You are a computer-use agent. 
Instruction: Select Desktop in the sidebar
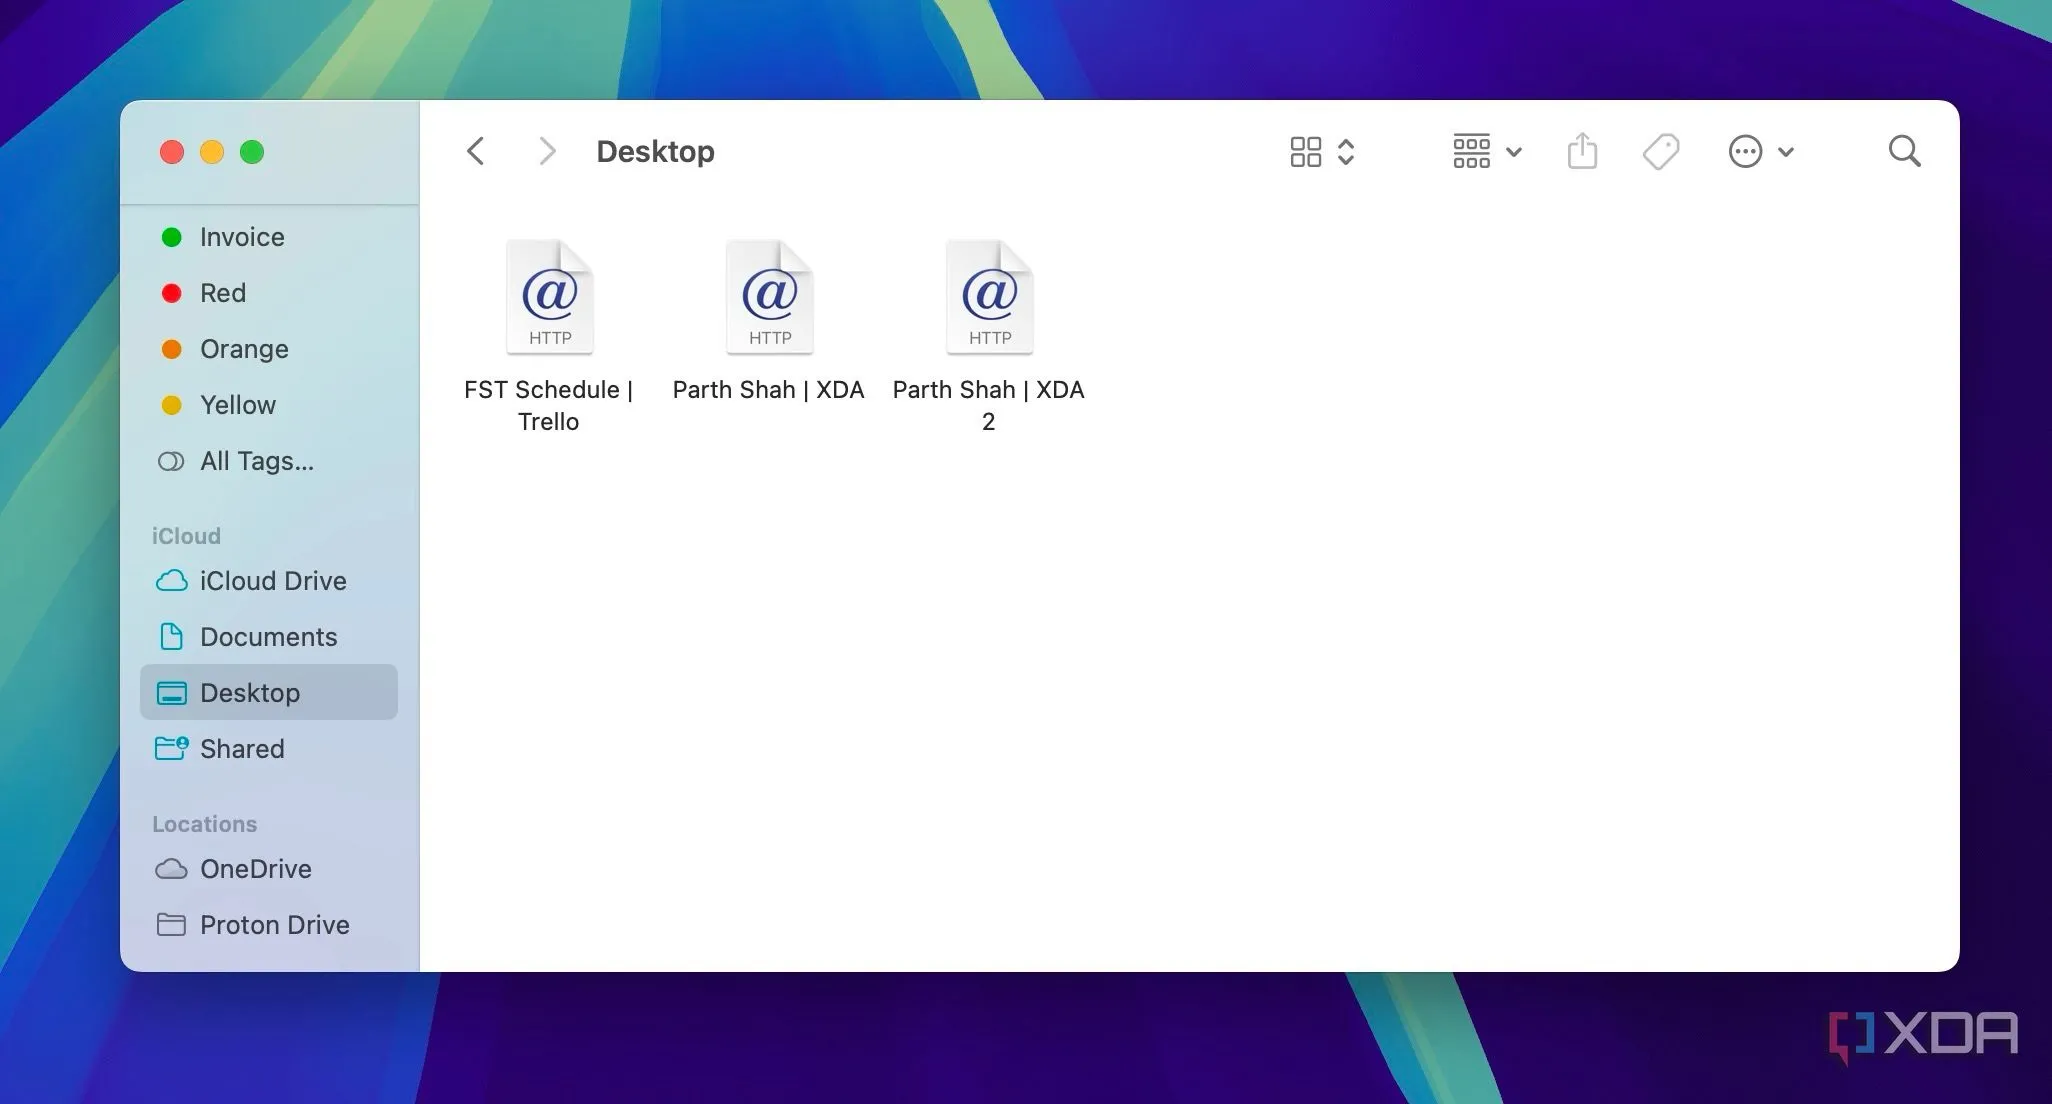(269, 692)
